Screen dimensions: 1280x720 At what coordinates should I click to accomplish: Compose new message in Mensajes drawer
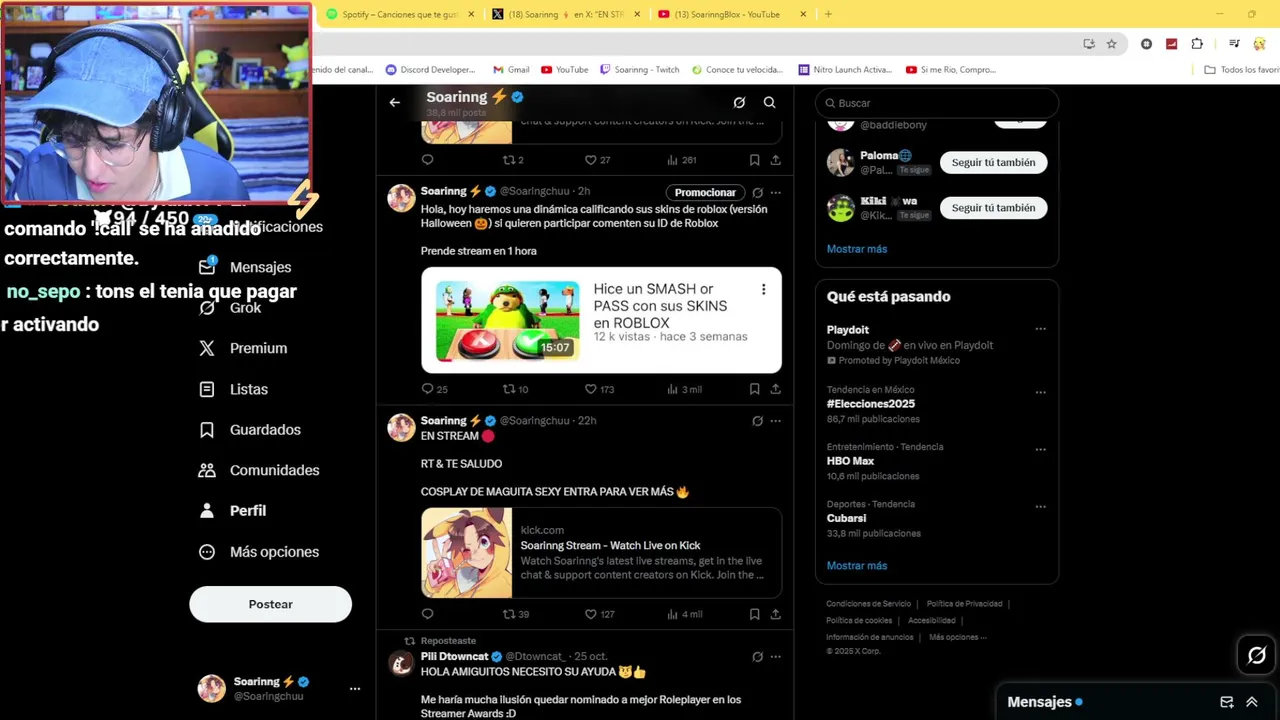(x=1227, y=702)
